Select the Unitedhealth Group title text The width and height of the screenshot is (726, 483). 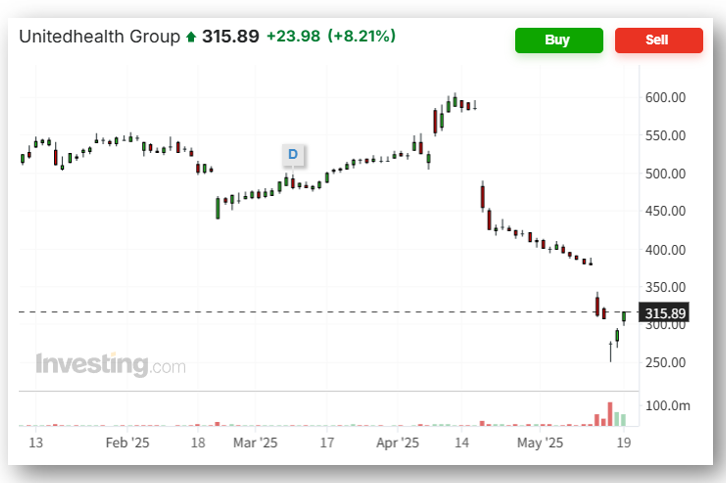click(x=100, y=37)
